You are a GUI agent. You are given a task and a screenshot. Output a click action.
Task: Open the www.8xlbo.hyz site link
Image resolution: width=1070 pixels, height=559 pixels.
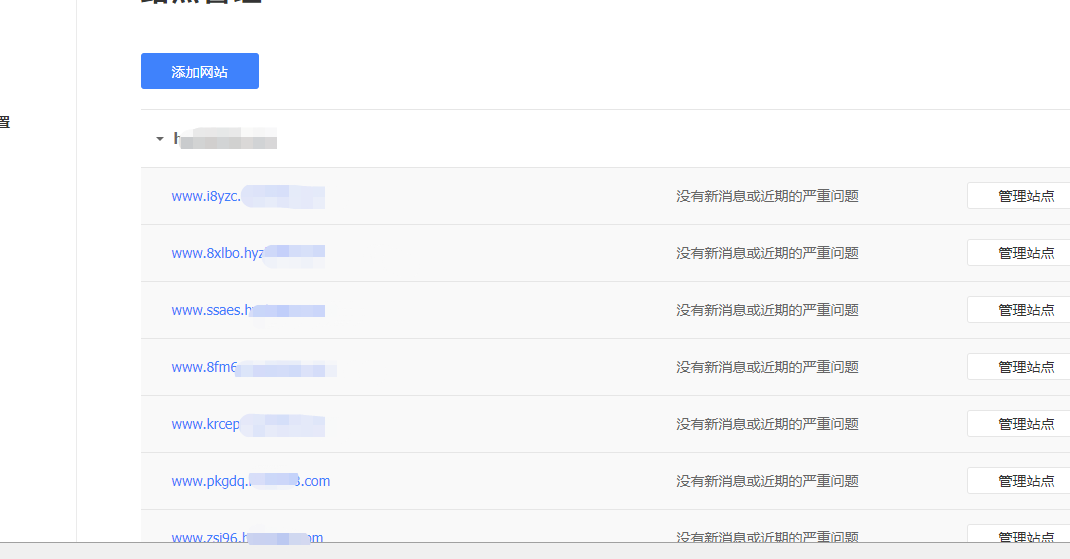(x=247, y=253)
